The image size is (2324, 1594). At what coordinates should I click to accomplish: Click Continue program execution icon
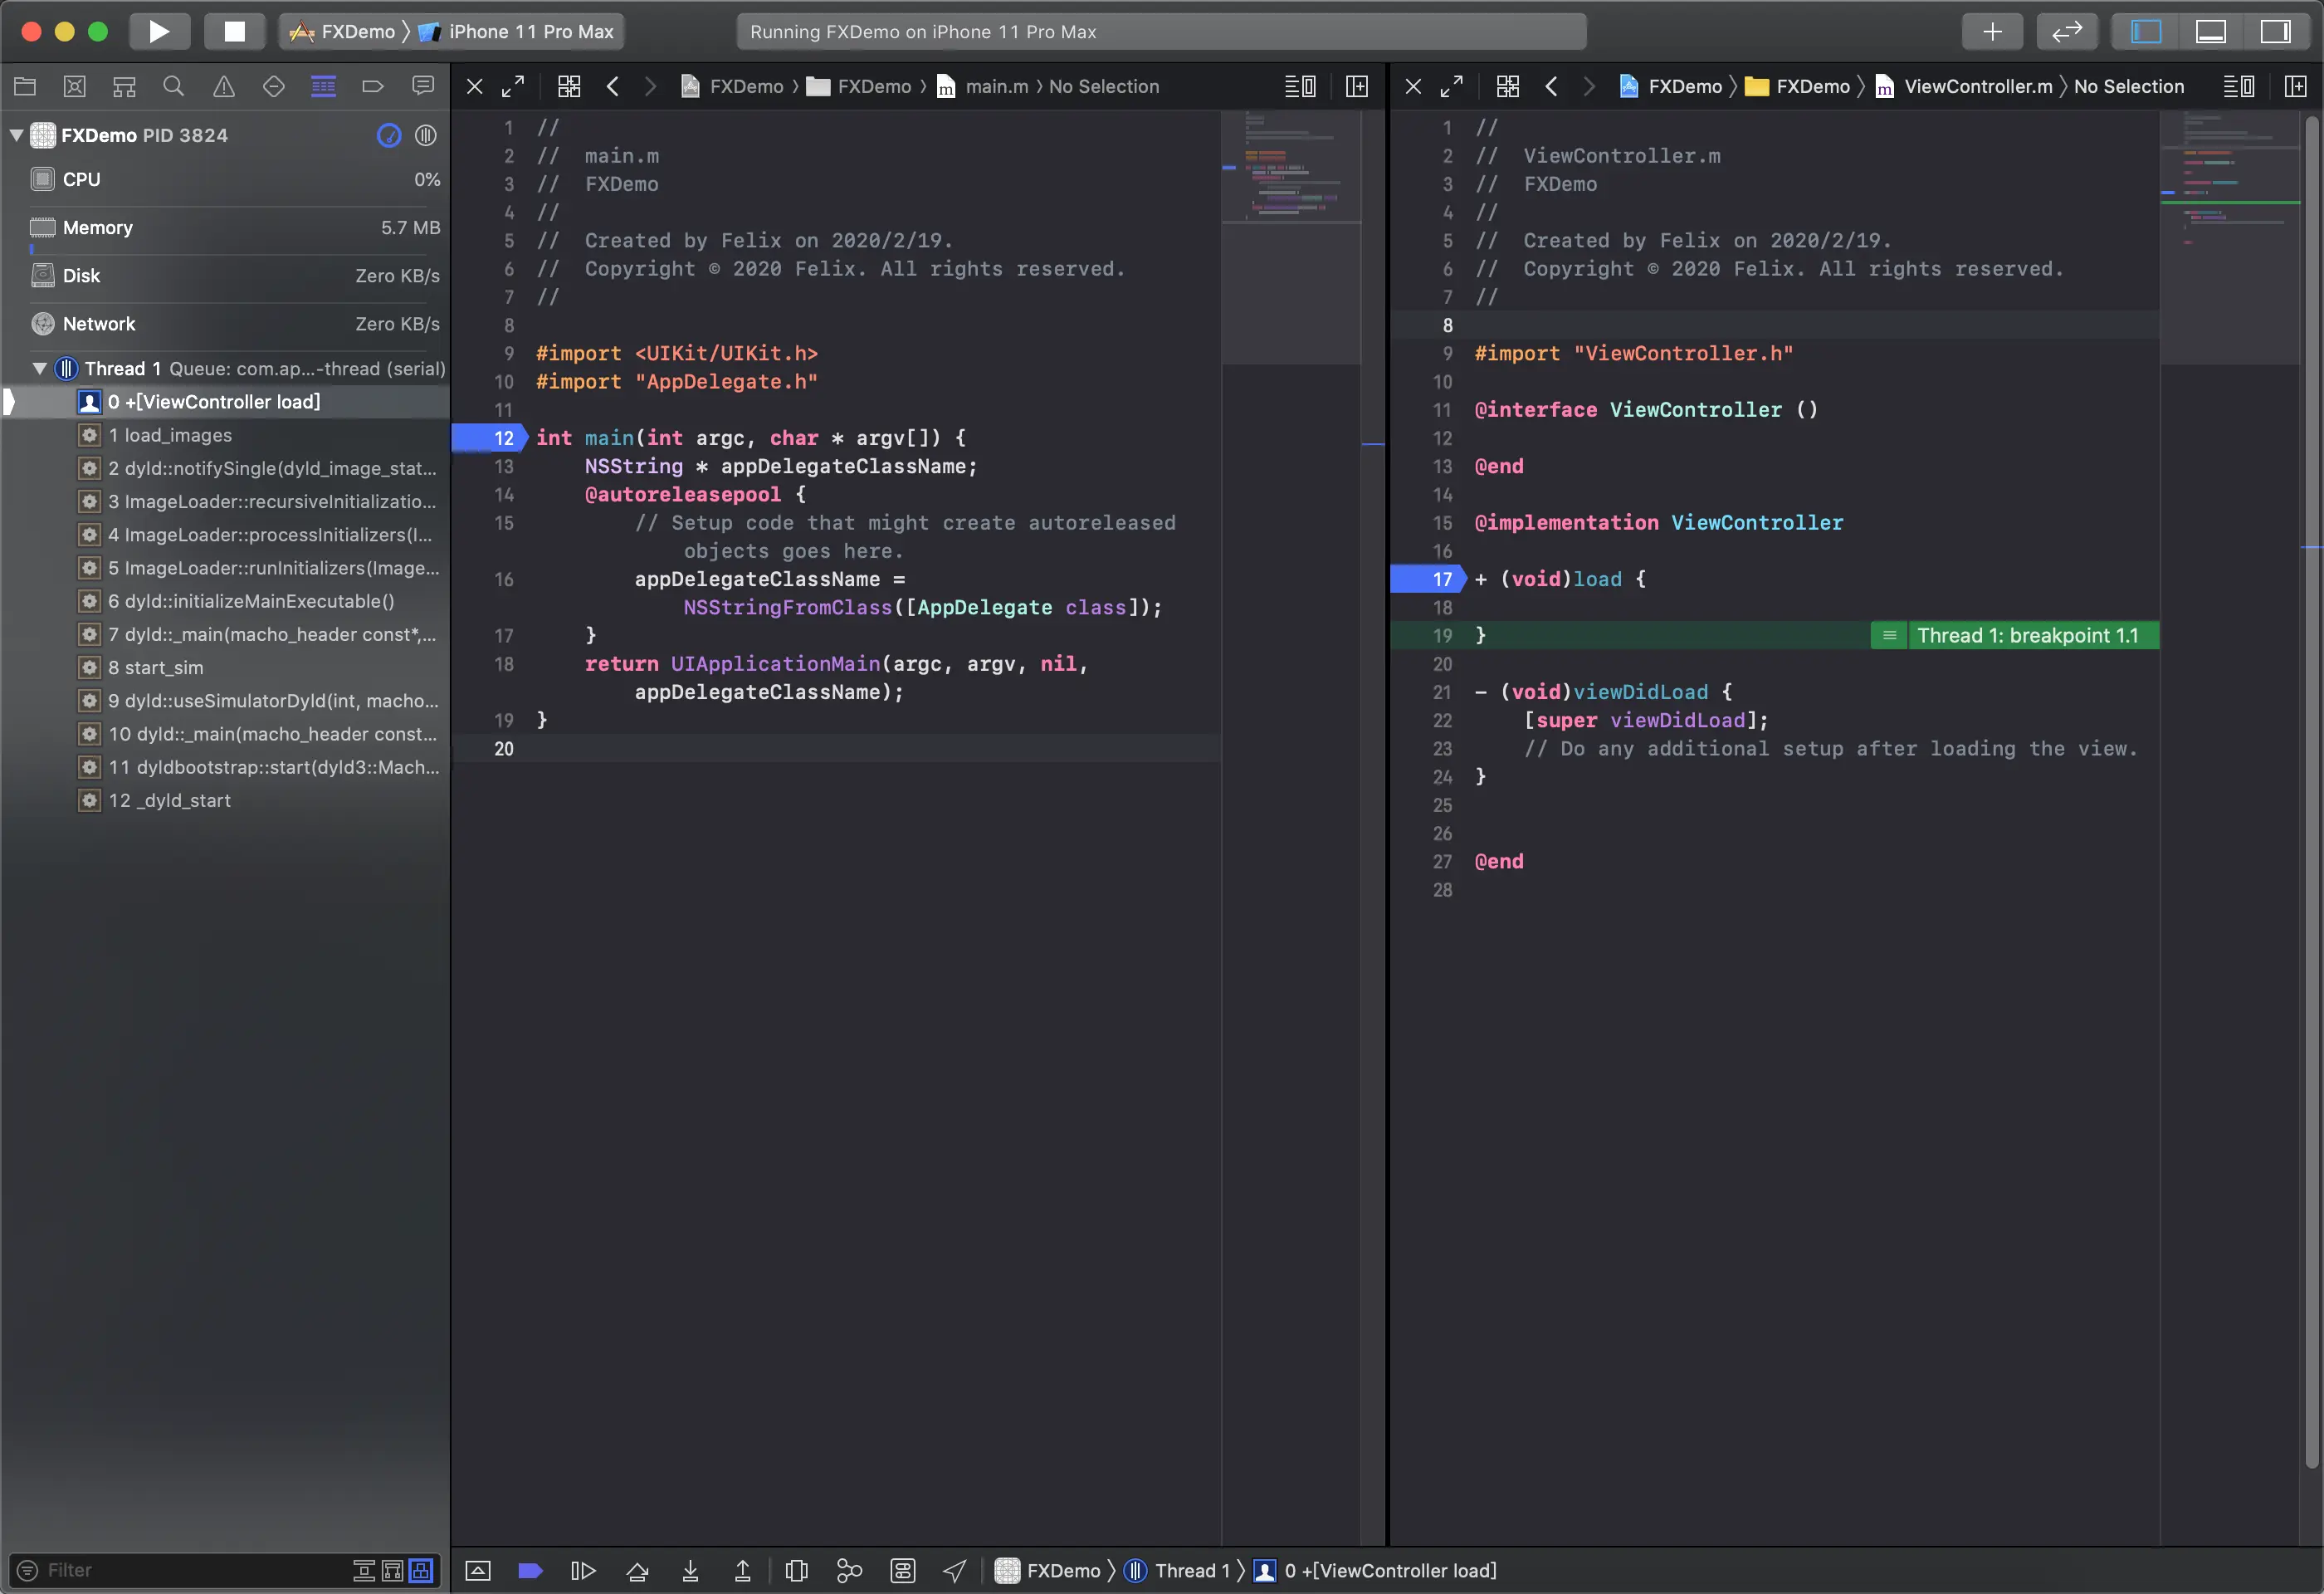click(x=583, y=1571)
